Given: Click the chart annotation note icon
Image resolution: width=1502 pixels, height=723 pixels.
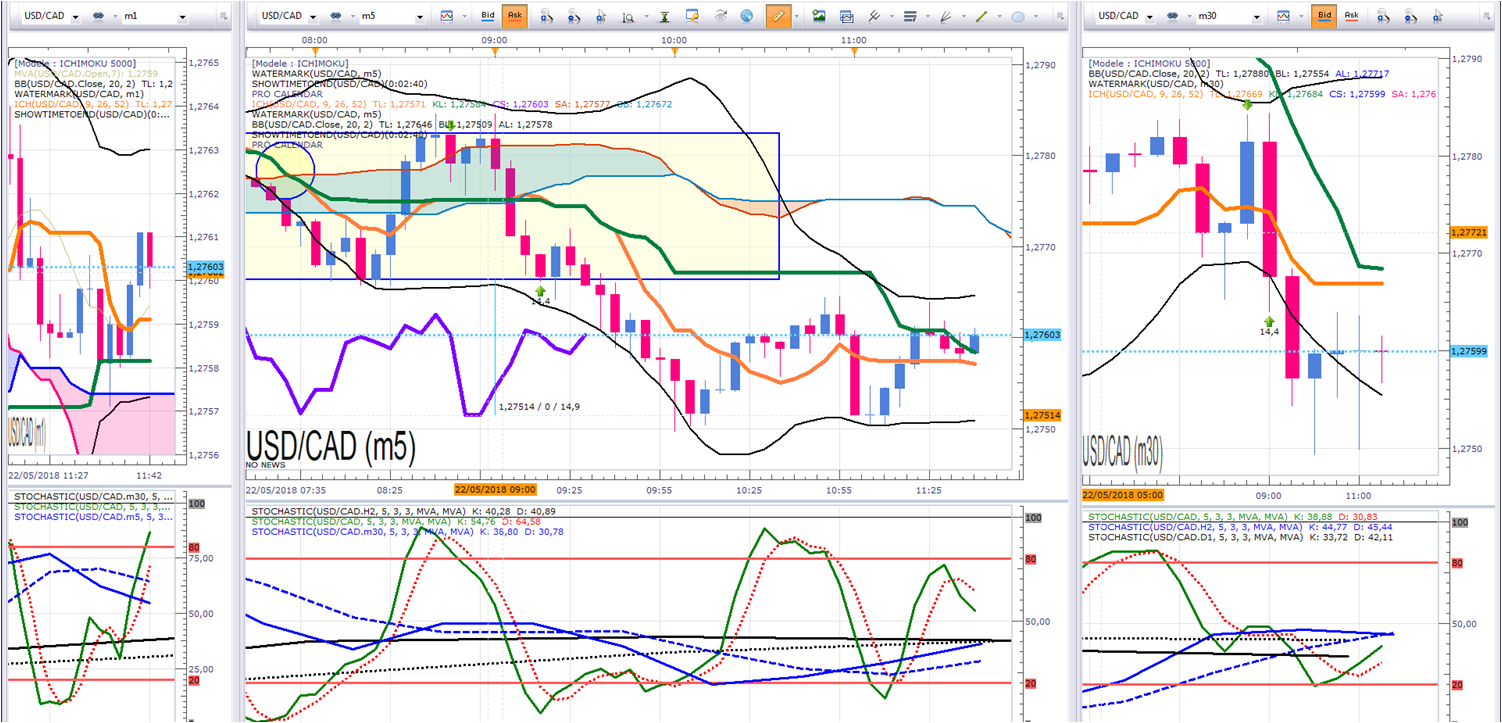Looking at the screenshot, I should [692, 16].
